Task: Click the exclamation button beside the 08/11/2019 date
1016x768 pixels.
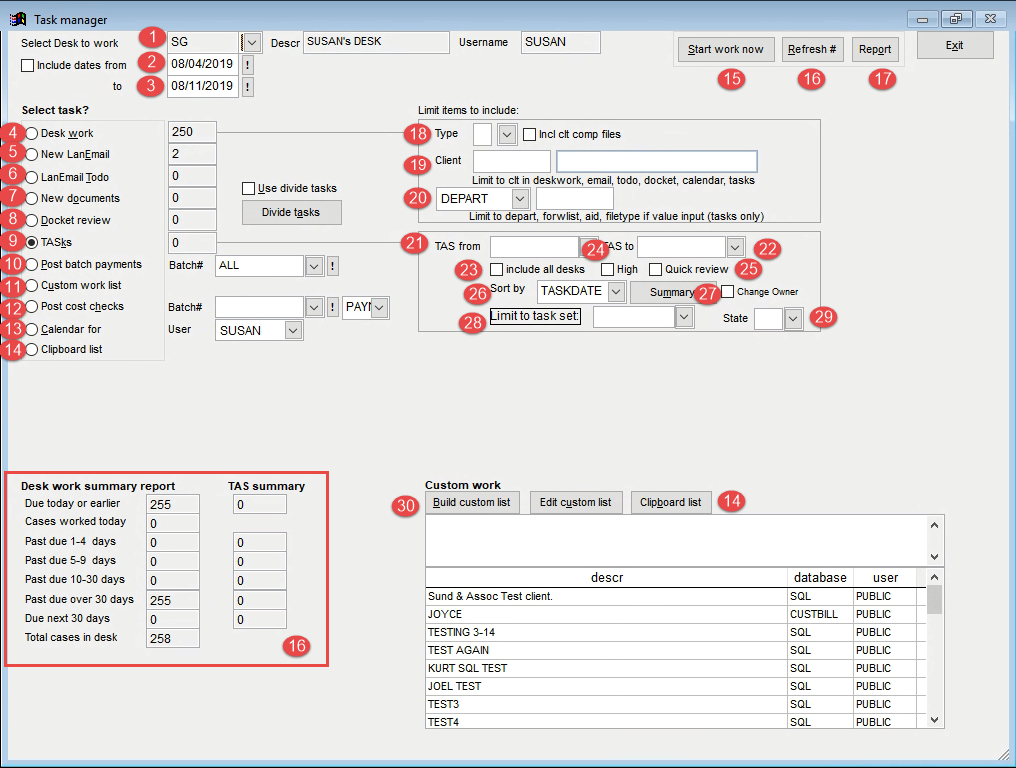Action: click(x=248, y=87)
